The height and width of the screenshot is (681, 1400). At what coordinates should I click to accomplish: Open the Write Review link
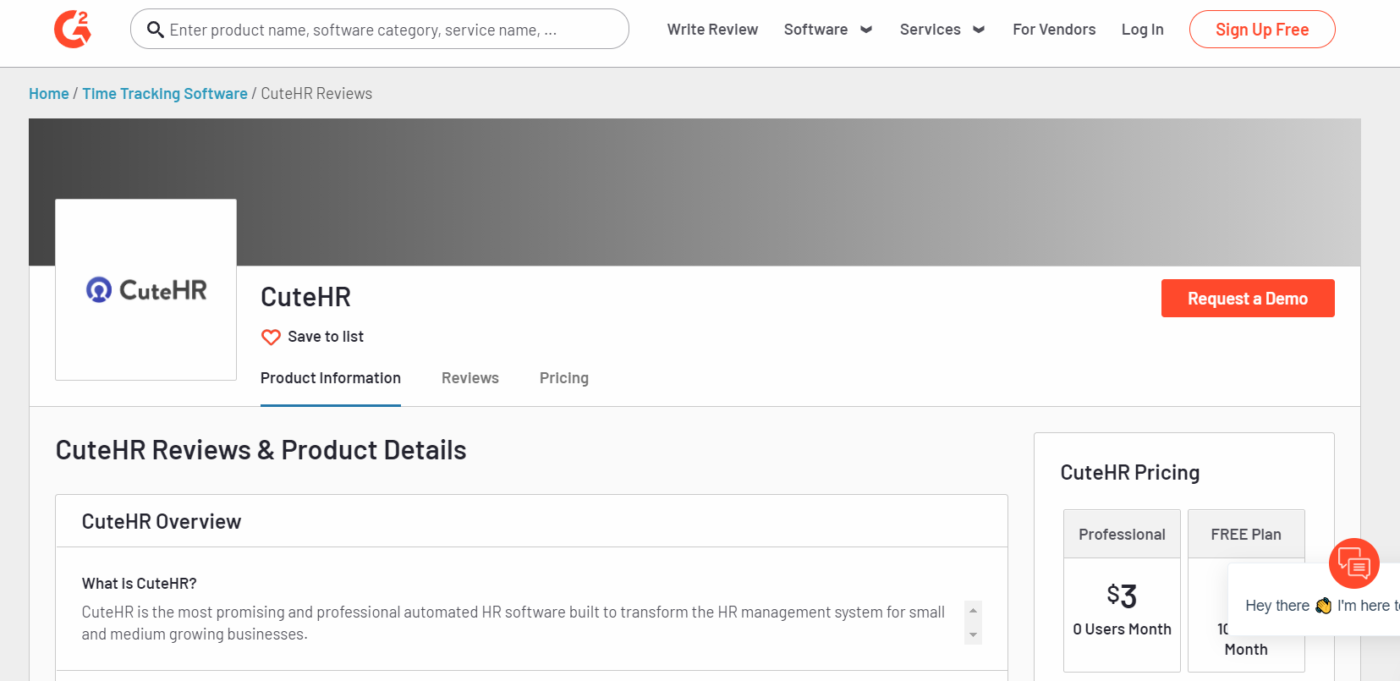(x=712, y=30)
